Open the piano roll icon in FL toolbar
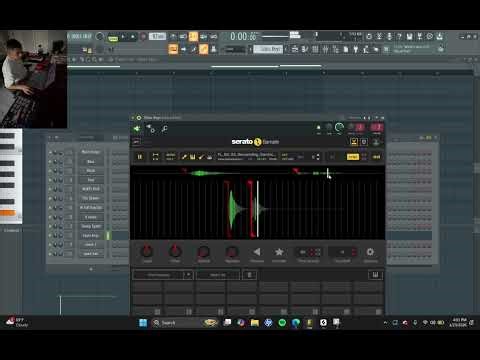480x360 pixels. [305, 49]
